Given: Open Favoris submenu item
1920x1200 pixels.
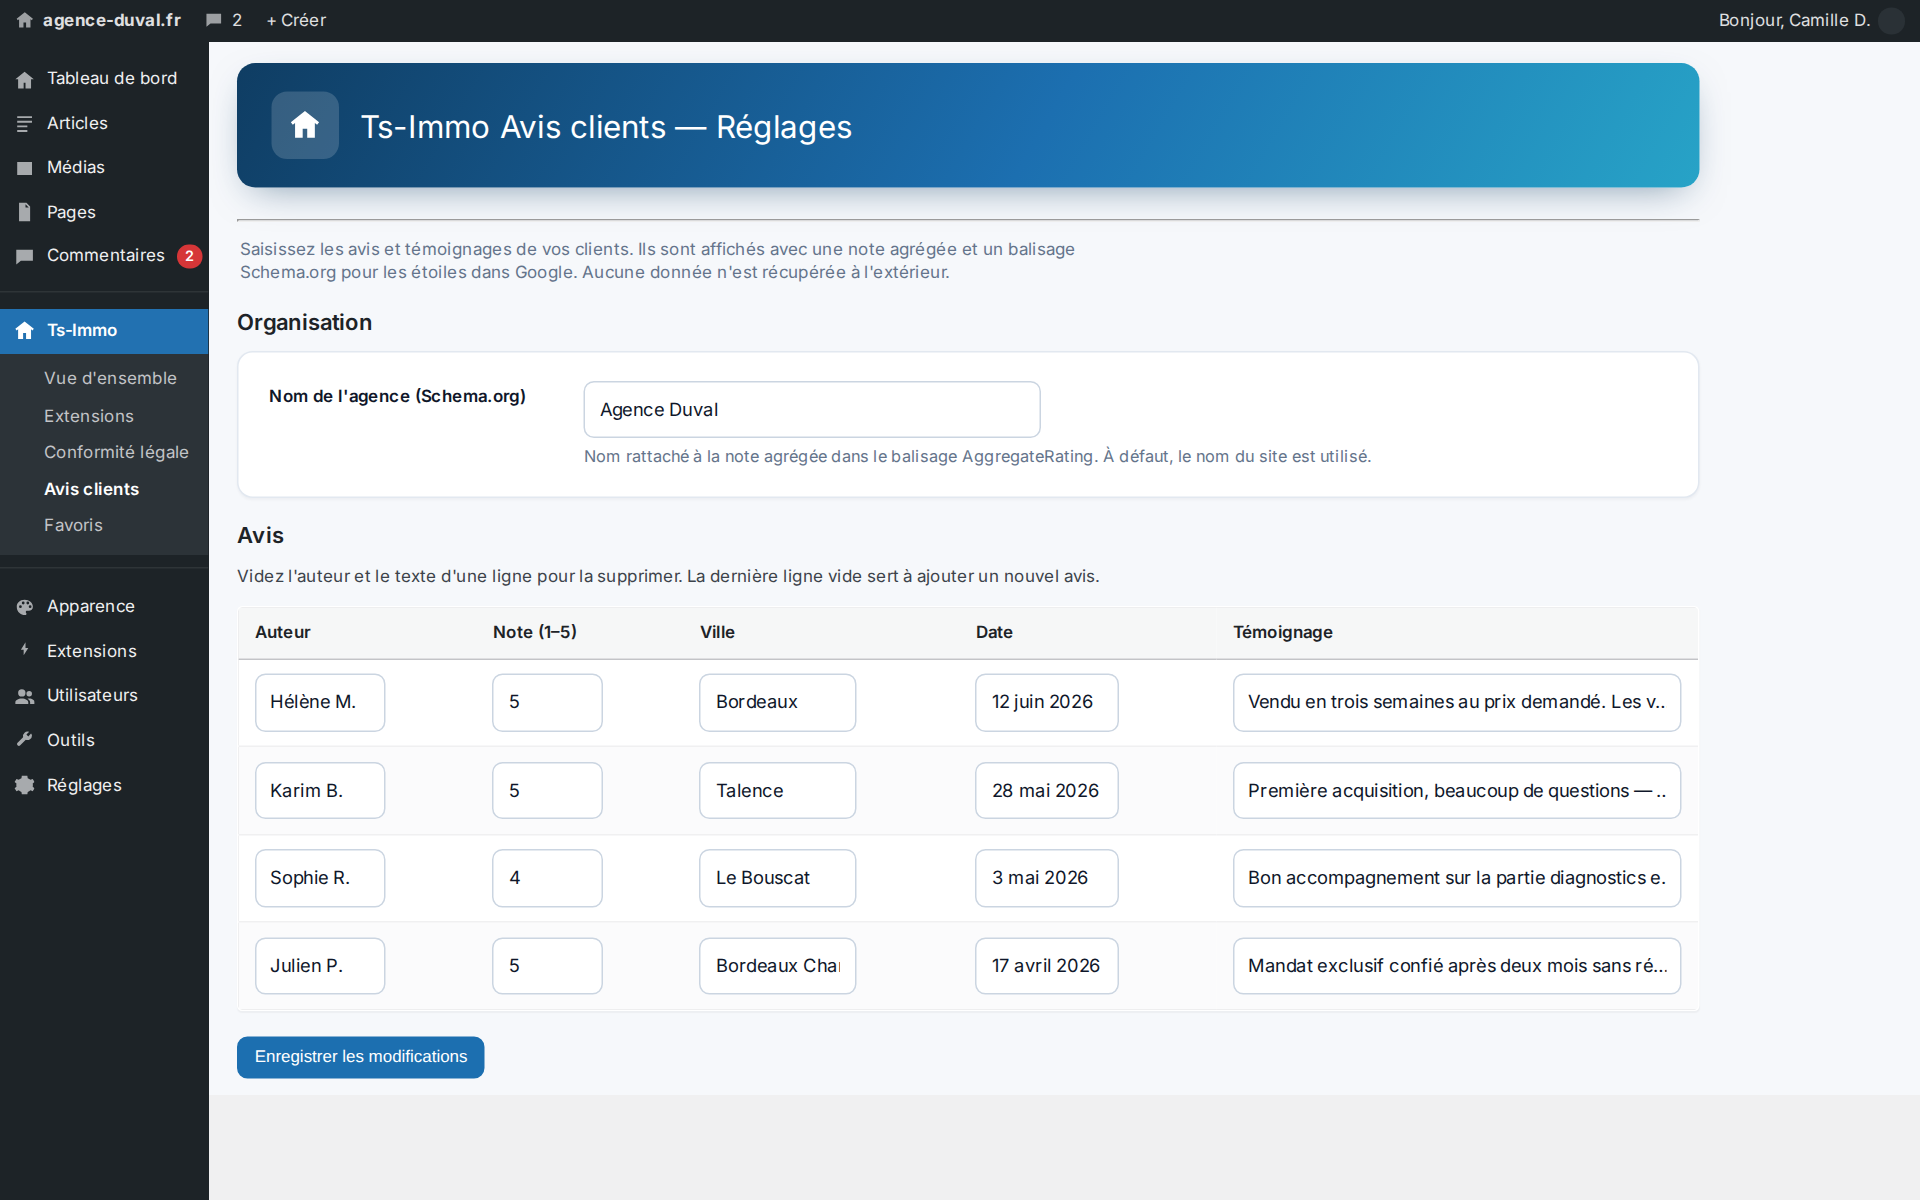Looking at the screenshot, I should tap(73, 525).
